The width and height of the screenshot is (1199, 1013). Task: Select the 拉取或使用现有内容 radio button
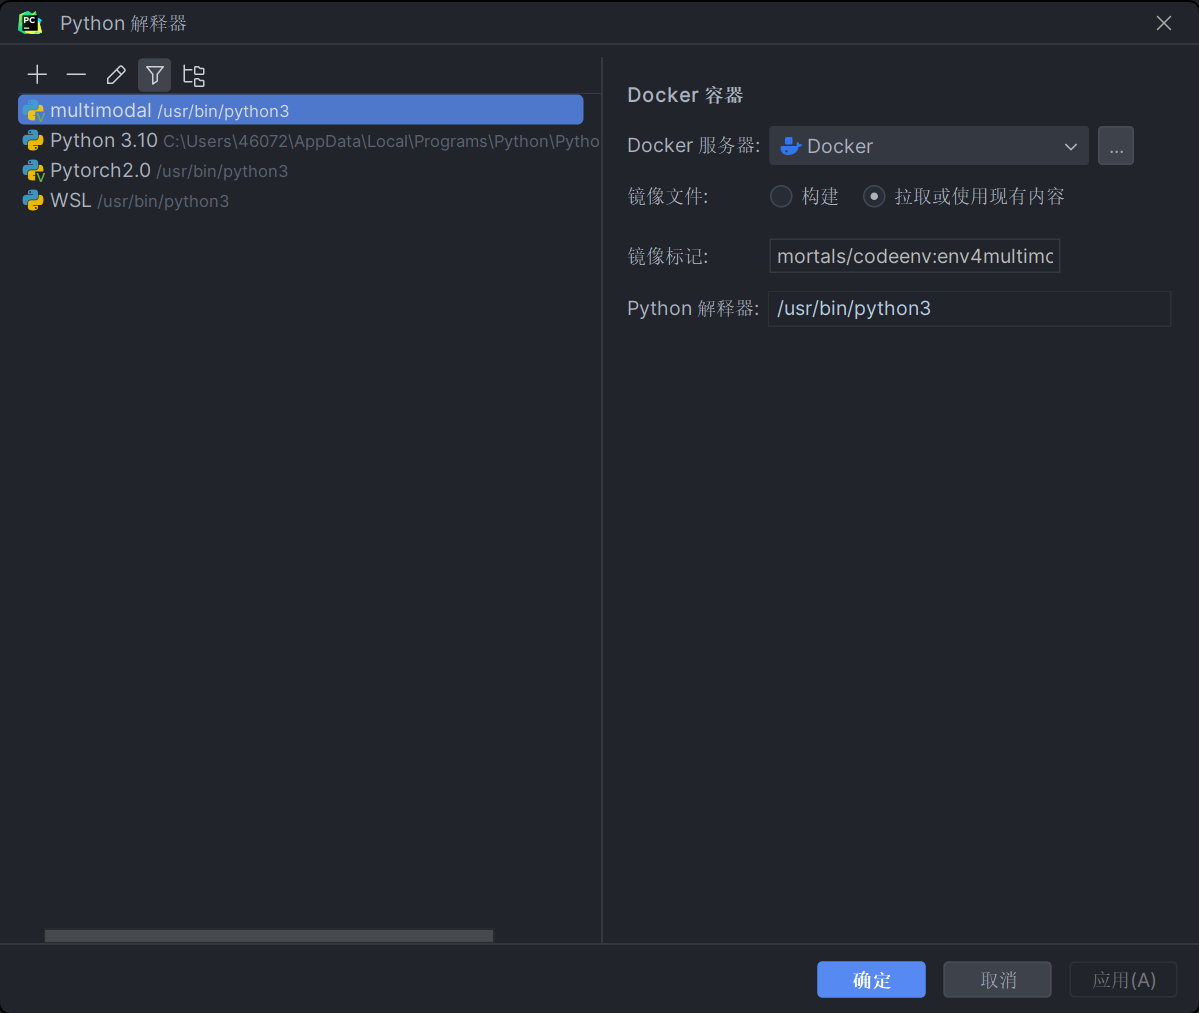874,196
